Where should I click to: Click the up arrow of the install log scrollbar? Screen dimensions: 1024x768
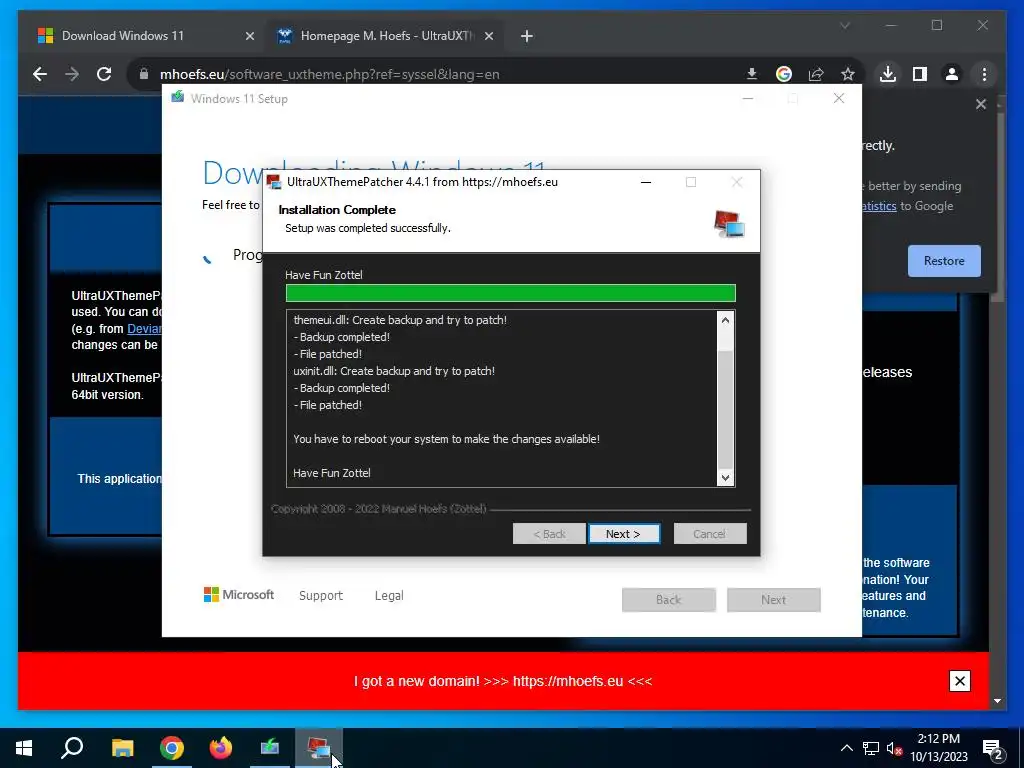click(725, 320)
